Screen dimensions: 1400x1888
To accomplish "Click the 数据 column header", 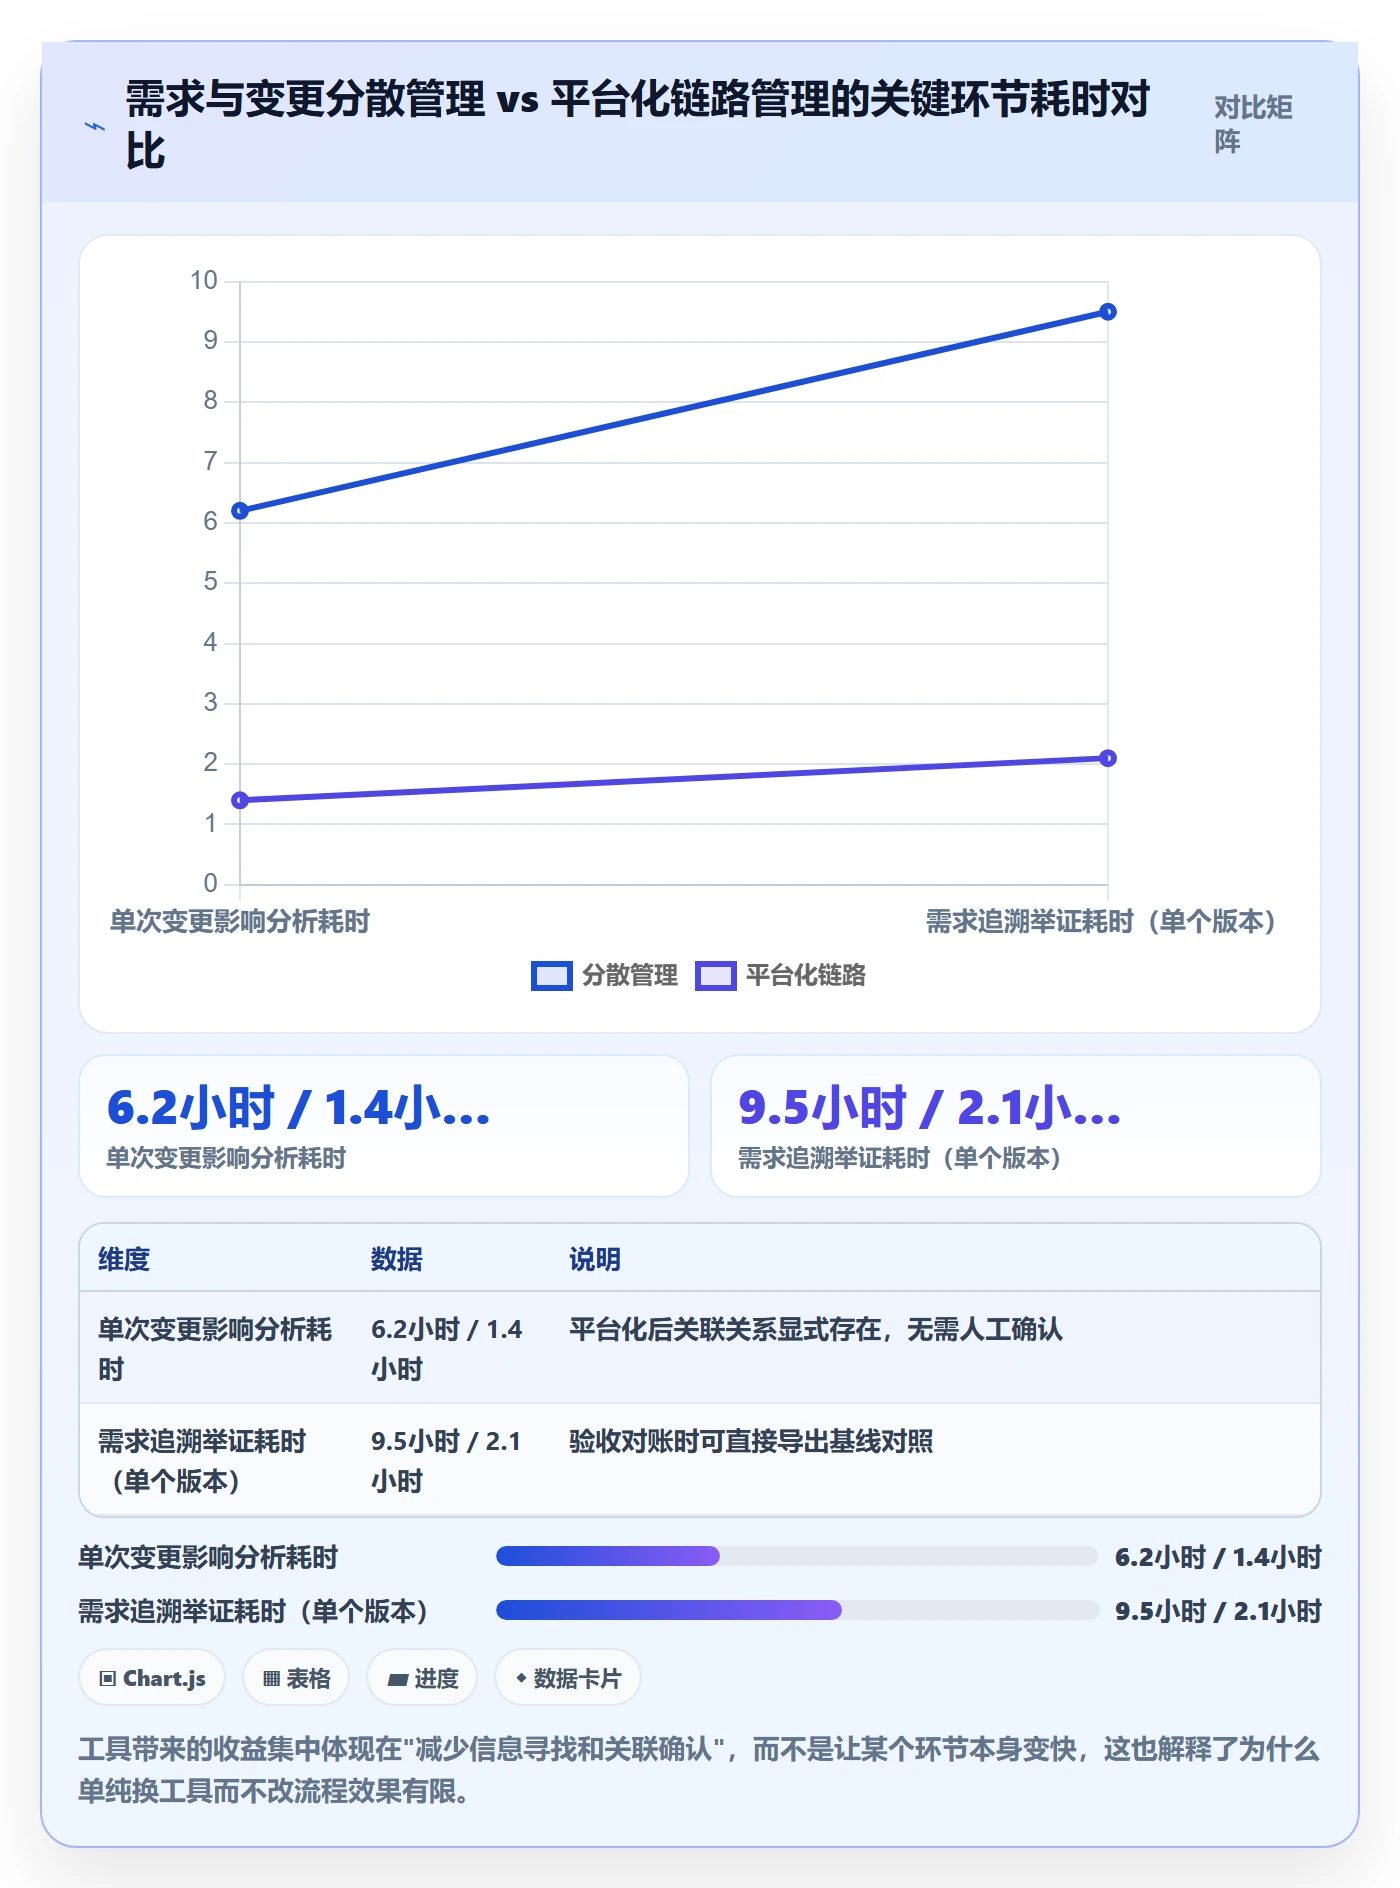I will [397, 1259].
